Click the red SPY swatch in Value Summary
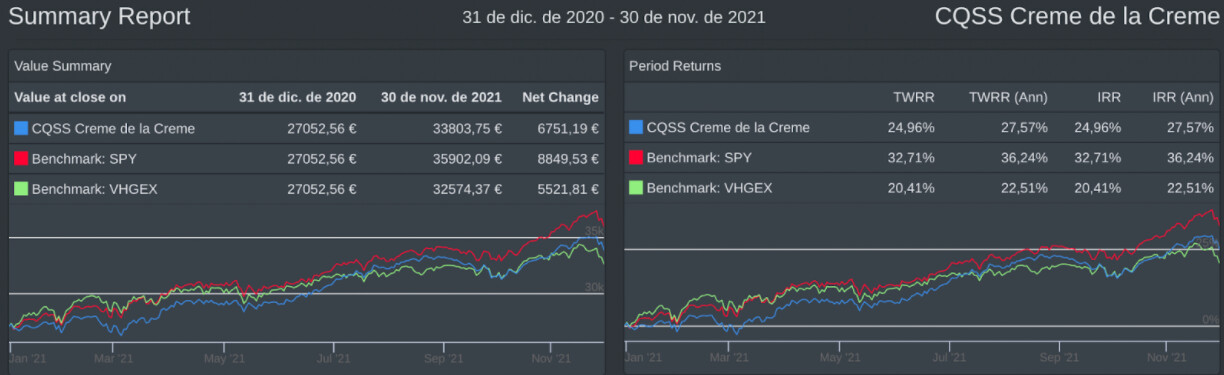The width and height of the screenshot is (1224, 375). point(21,158)
